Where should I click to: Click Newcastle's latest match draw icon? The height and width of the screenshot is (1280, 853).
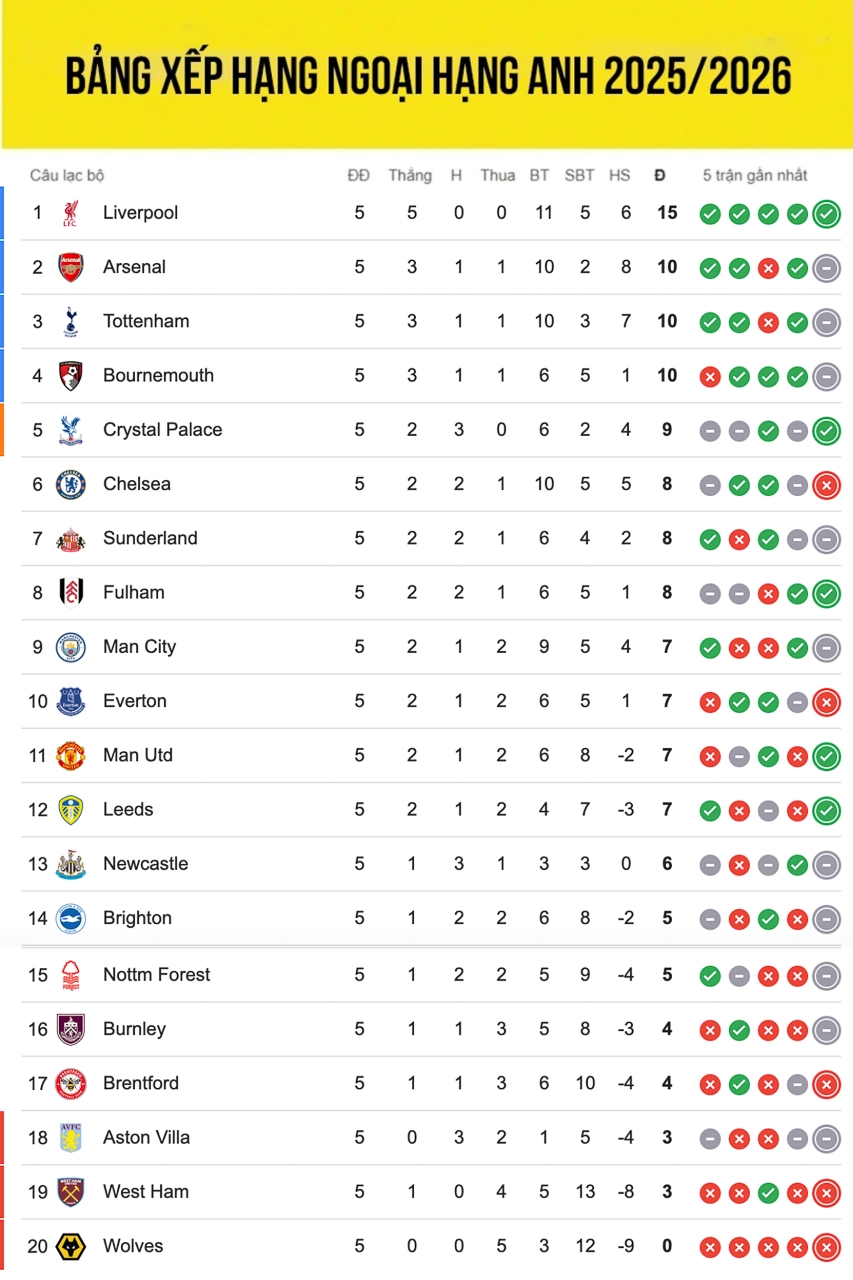826,865
